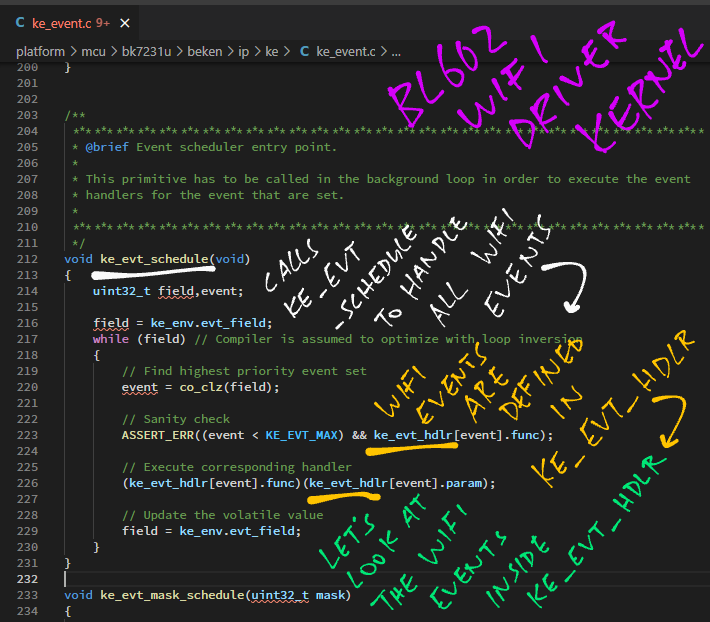This screenshot has width=710, height=622.
Task: Open the 'mcu' breadcrumb folder
Action: 92,51
